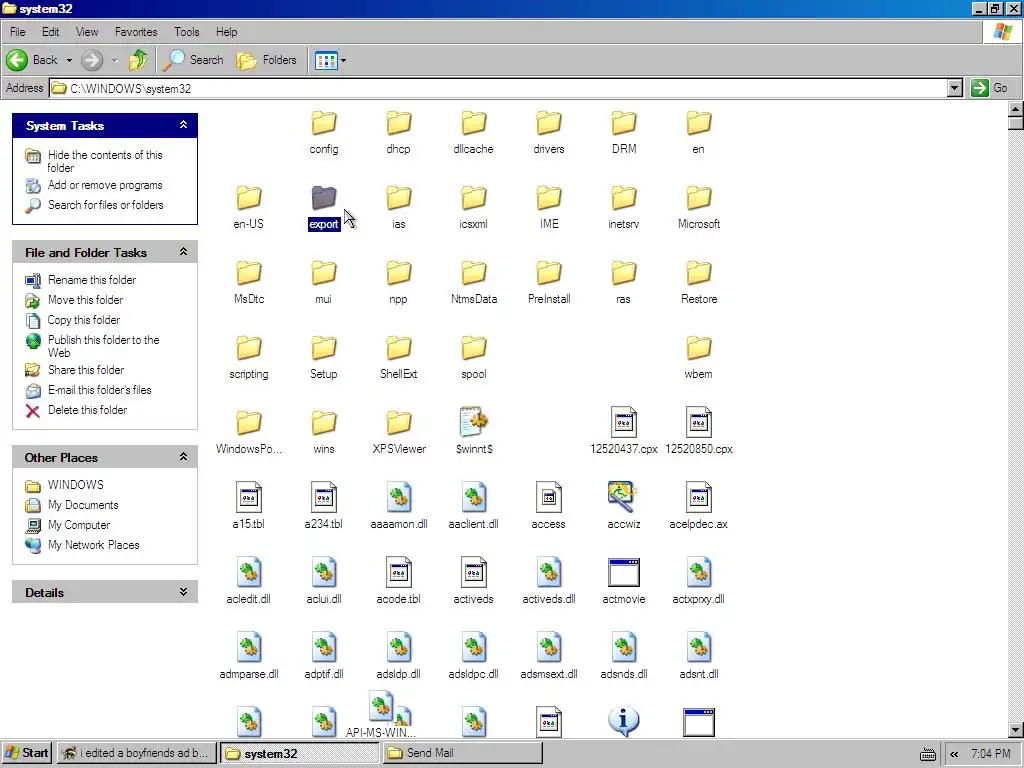The image size is (1024, 768).
Task: Open Back history dropdown arrow
Action: (69, 60)
